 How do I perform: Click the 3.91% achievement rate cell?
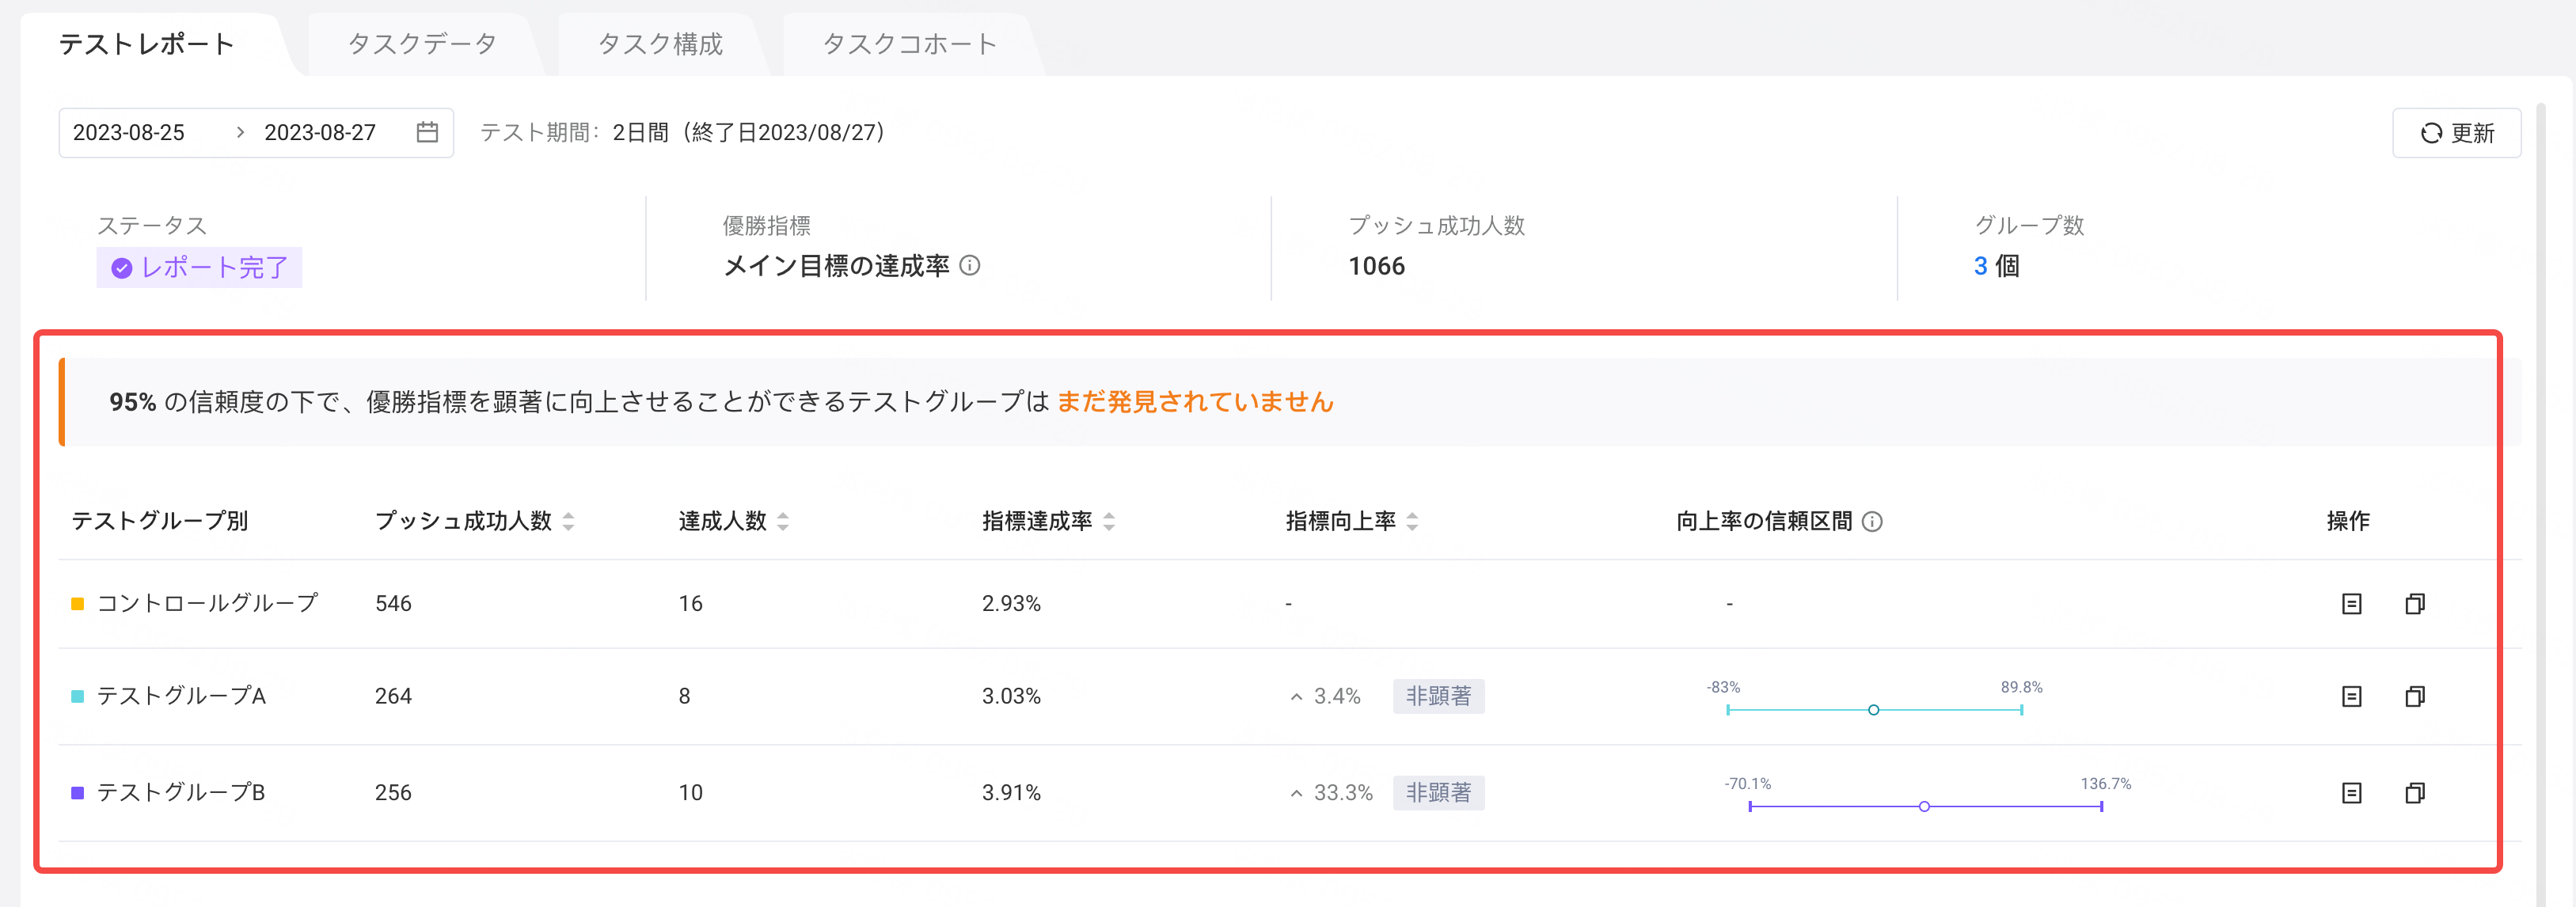(1011, 793)
